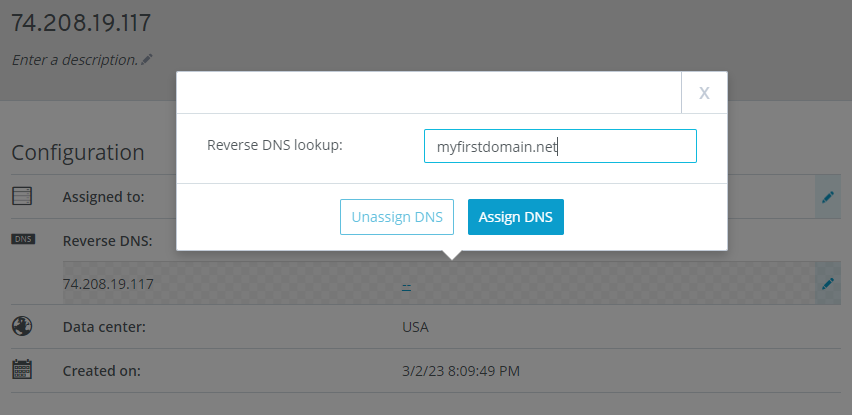The height and width of the screenshot is (415, 852).
Task: Open the '--' reverse DNS link
Action: pos(406,285)
